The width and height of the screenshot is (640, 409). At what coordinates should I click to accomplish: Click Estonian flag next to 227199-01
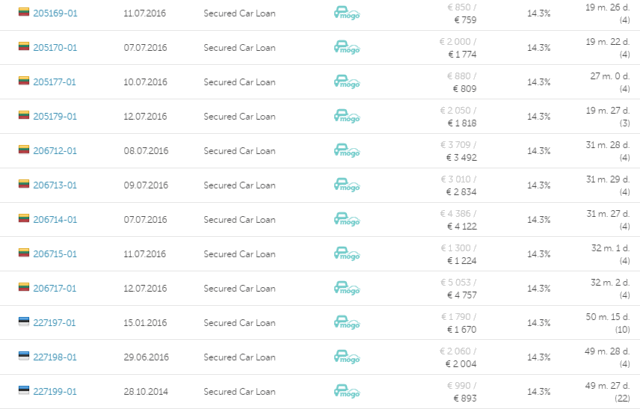click(24, 390)
